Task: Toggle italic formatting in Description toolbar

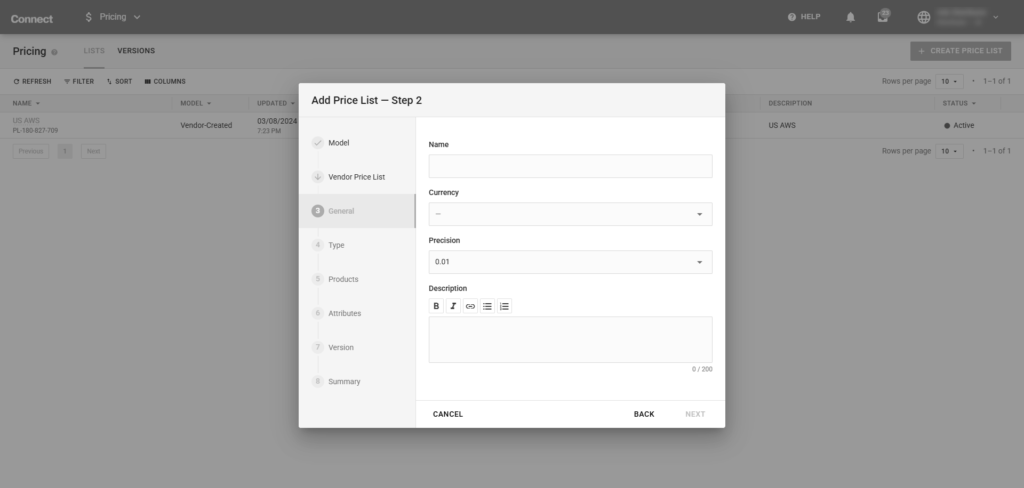Action: [453, 306]
